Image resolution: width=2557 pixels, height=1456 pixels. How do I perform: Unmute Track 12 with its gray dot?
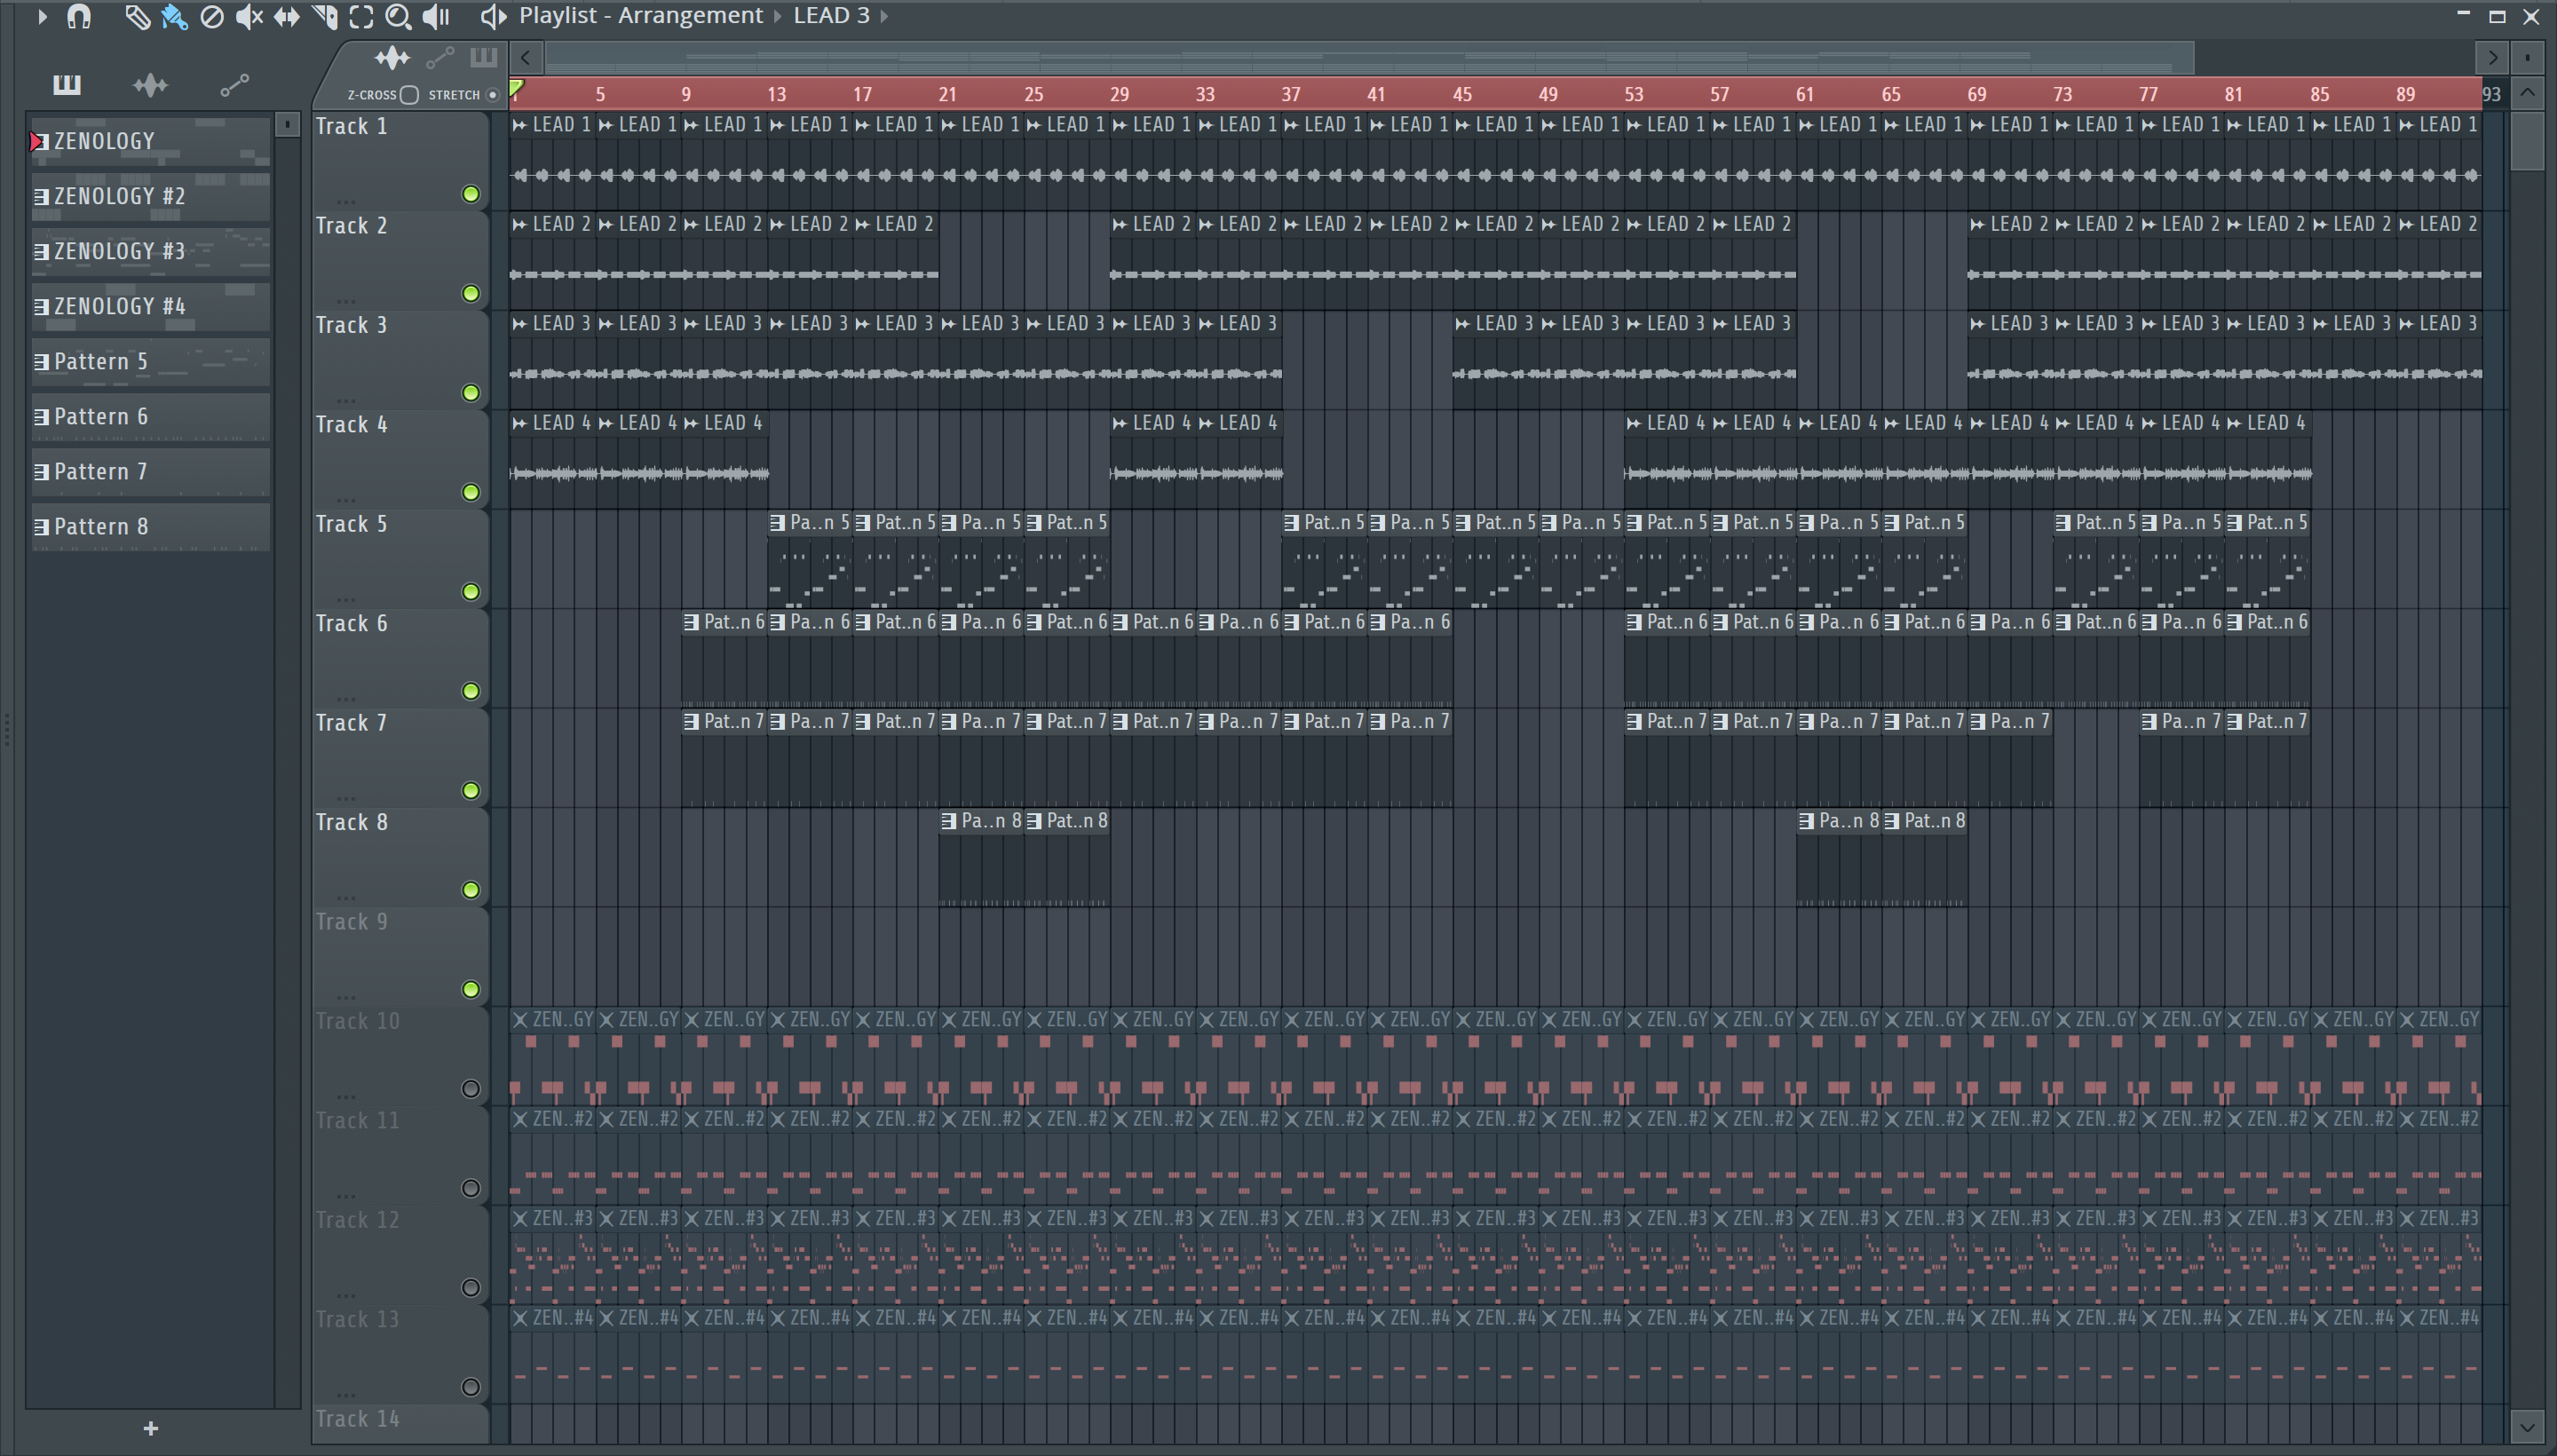tap(470, 1288)
